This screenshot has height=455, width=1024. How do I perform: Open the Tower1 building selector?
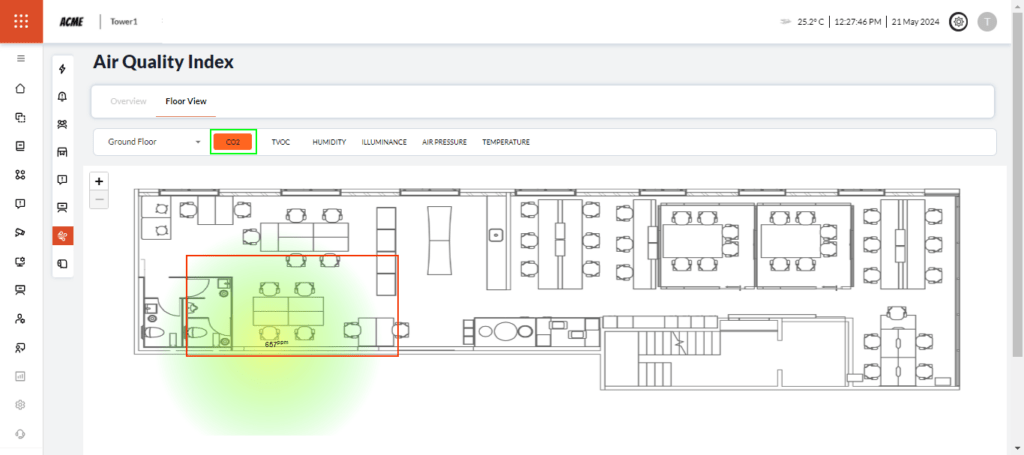123,21
